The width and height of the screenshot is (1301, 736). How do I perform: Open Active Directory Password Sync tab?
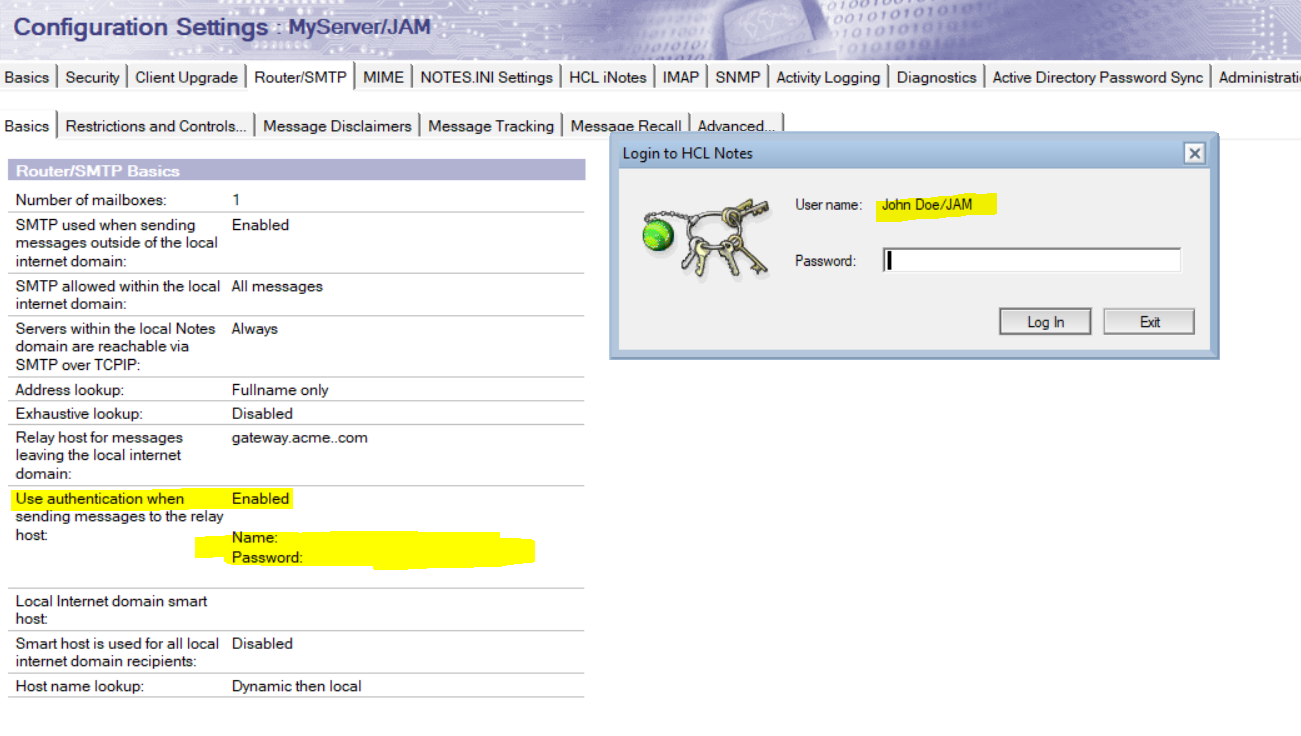coord(1097,77)
